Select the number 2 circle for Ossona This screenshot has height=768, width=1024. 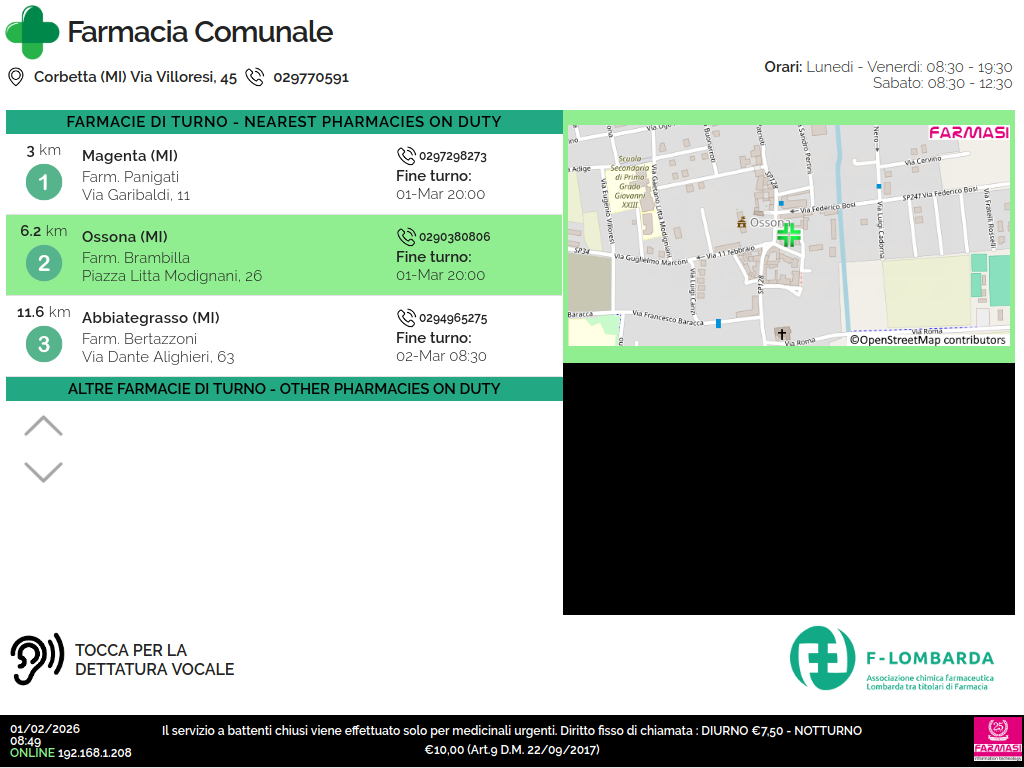pyautogui.click(x=43, y=264)
